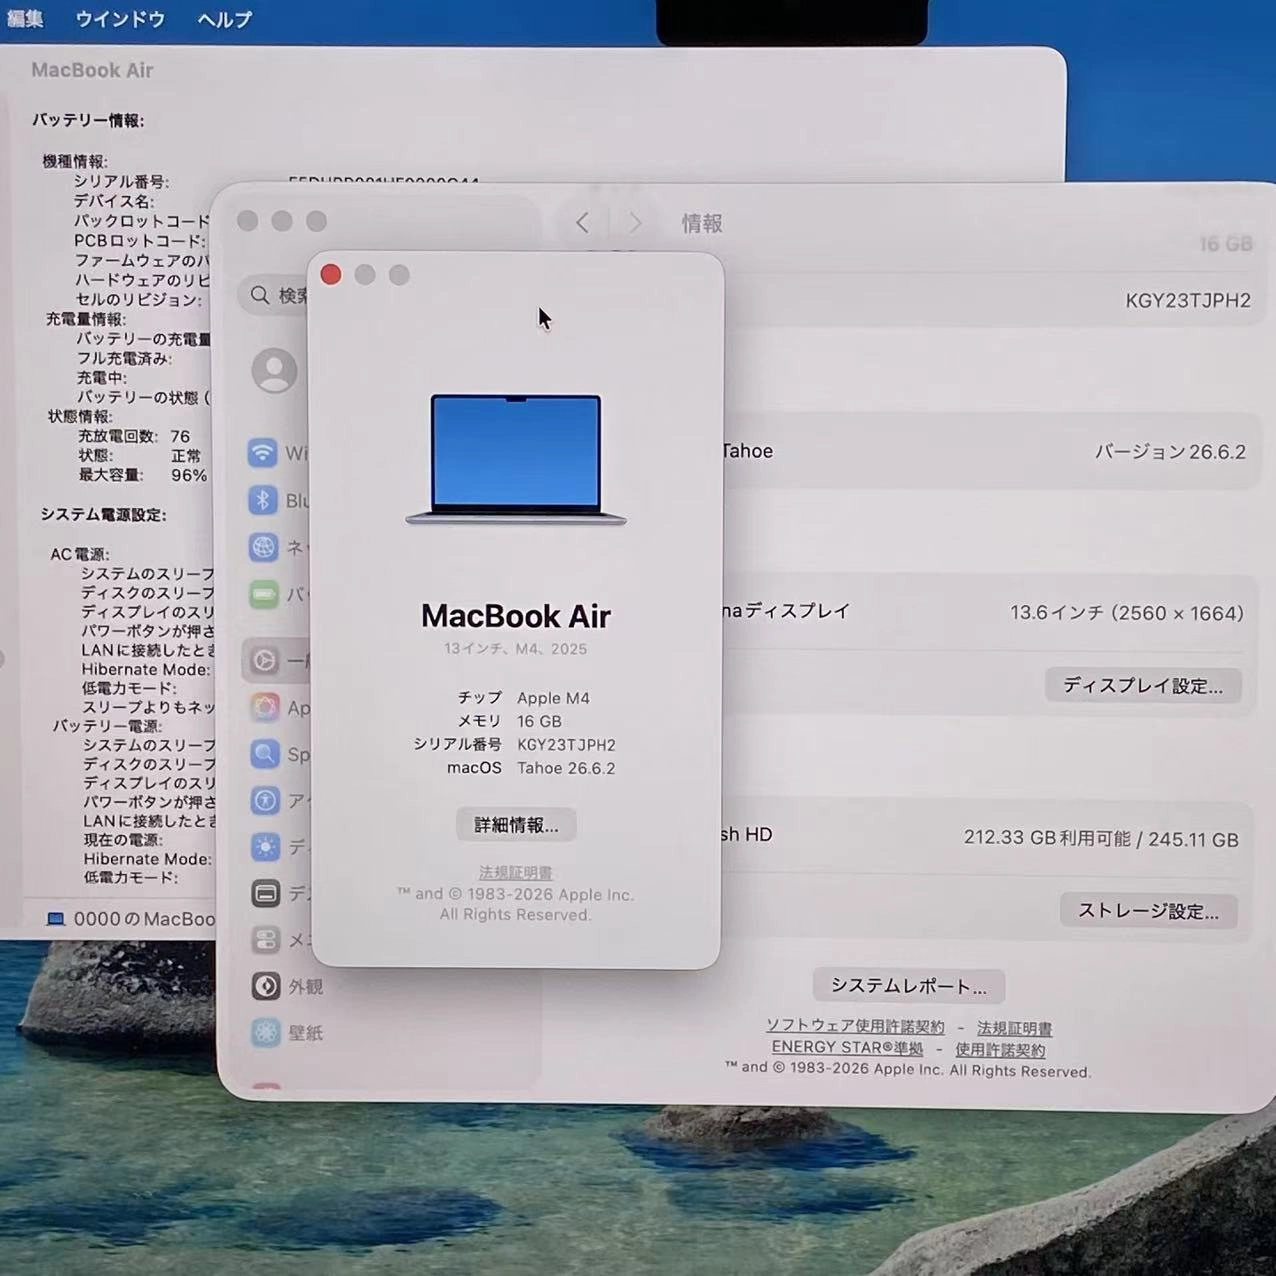Image resolution: width=1276 pixels, height=1276 pixels.
Task: Open 法規証明書 link in System Settings
Action: (1014, 1028)
